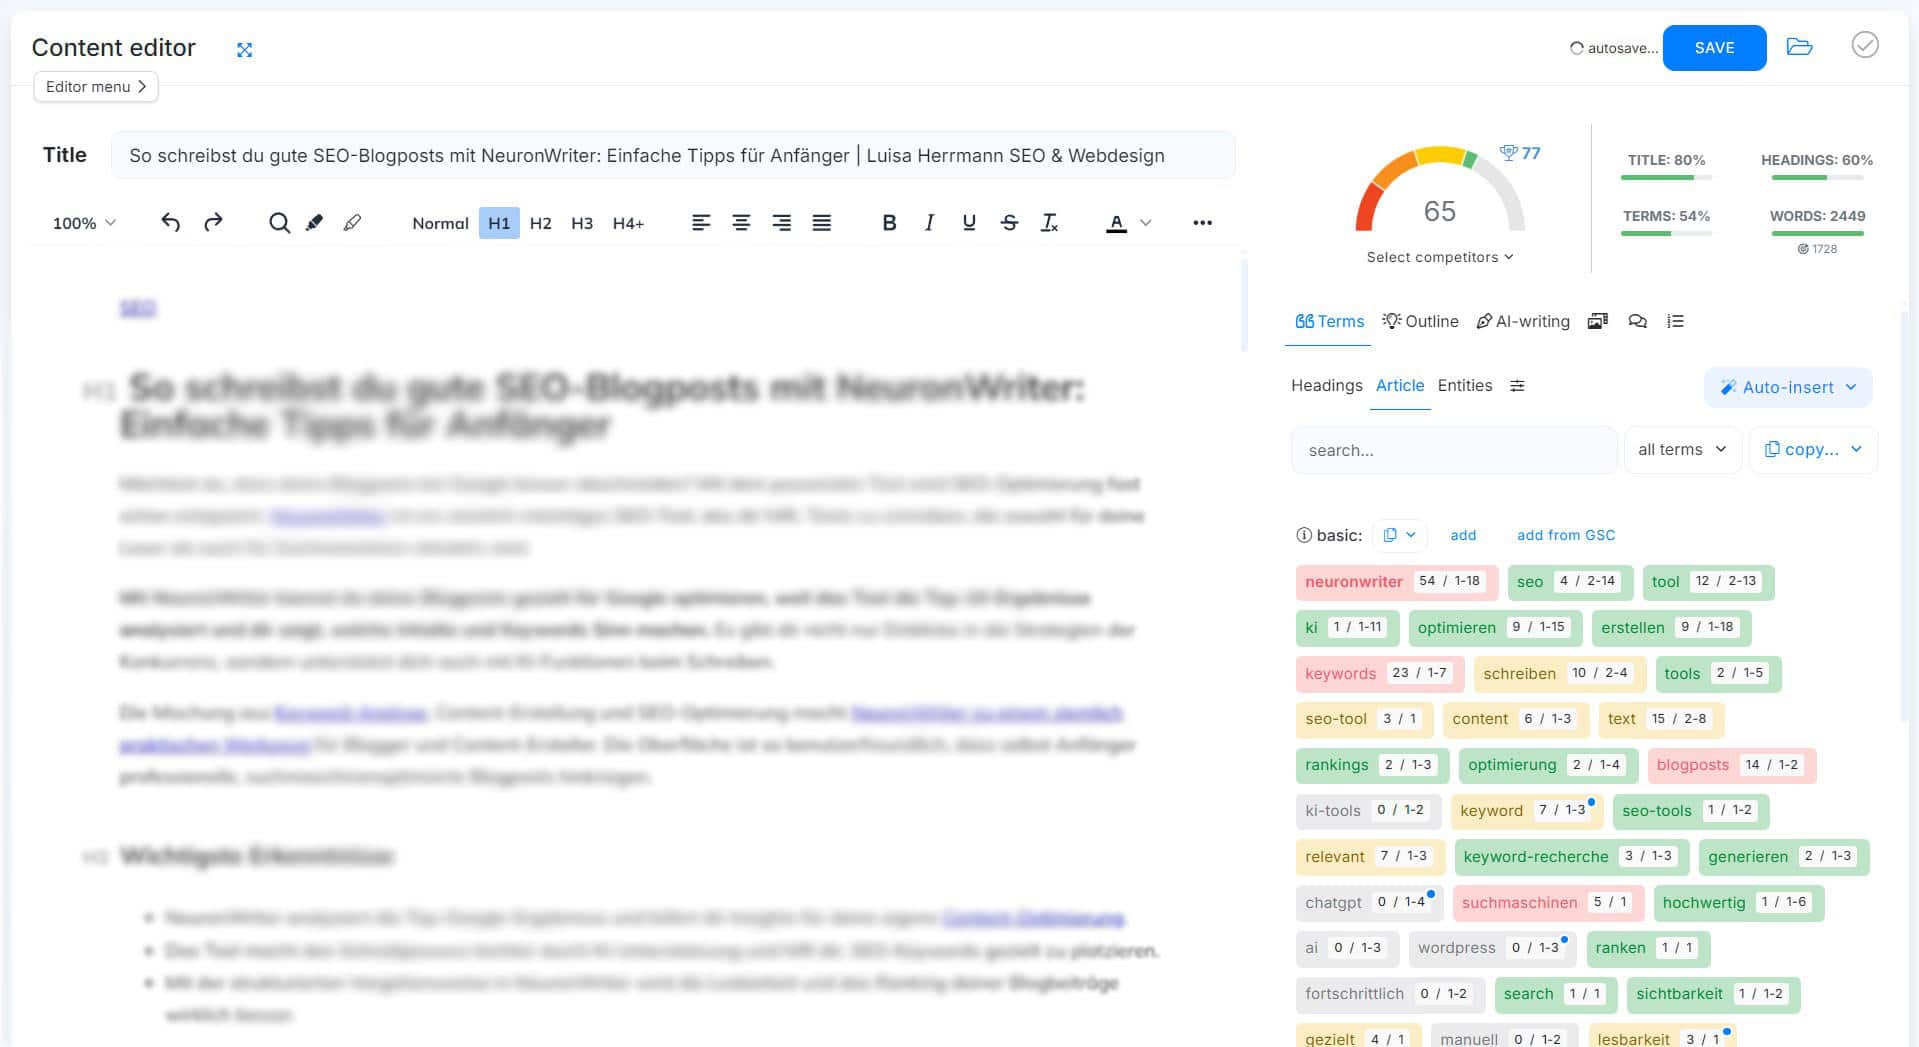The height and width of the screenshot is (1047, 1919).
Task: Click the checkmark circle icon top right
Action: 1865,45
